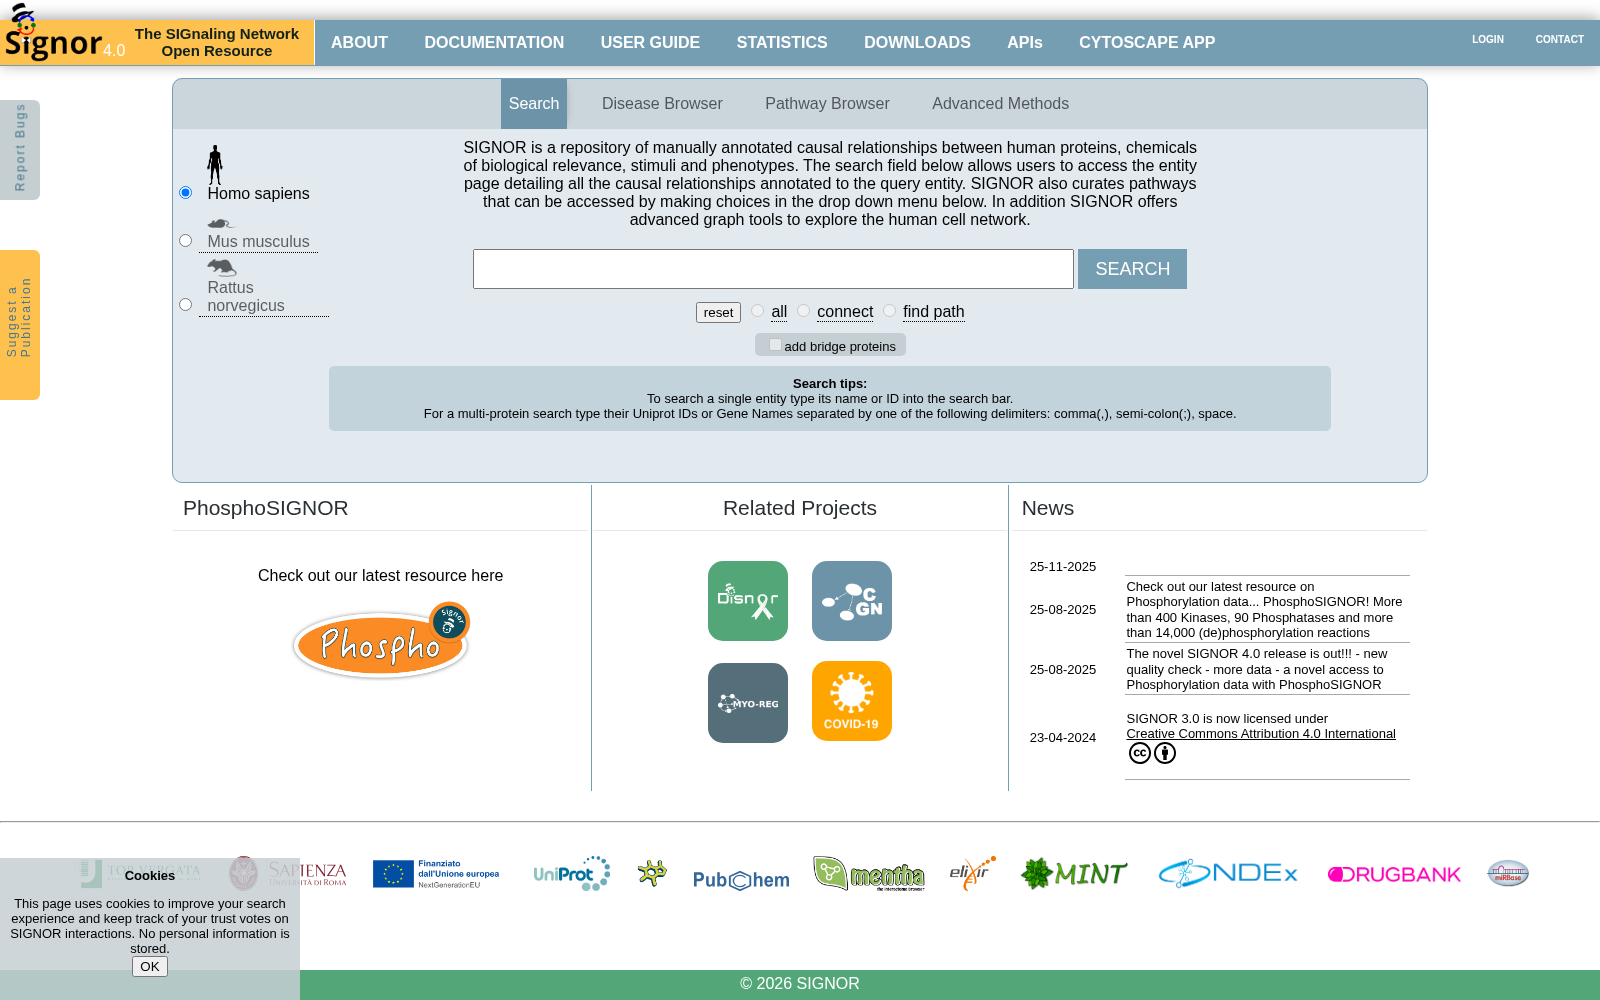
Task: Open the elixir footer logo
Action: pyautogui.click(x=972, y=873)
